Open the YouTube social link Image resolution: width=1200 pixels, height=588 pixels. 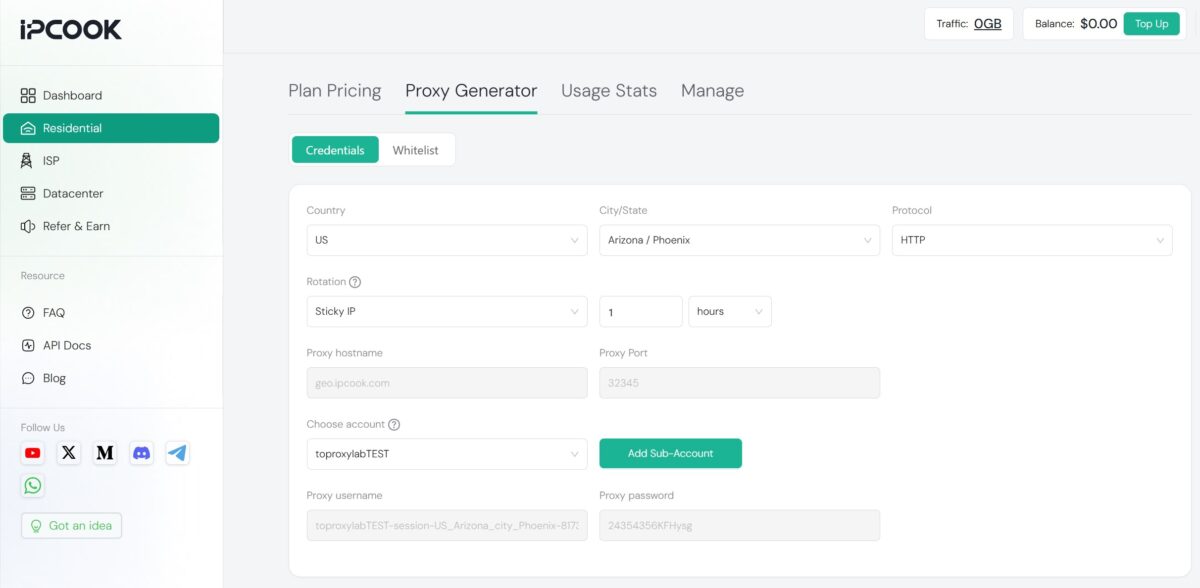coord(33,453)
